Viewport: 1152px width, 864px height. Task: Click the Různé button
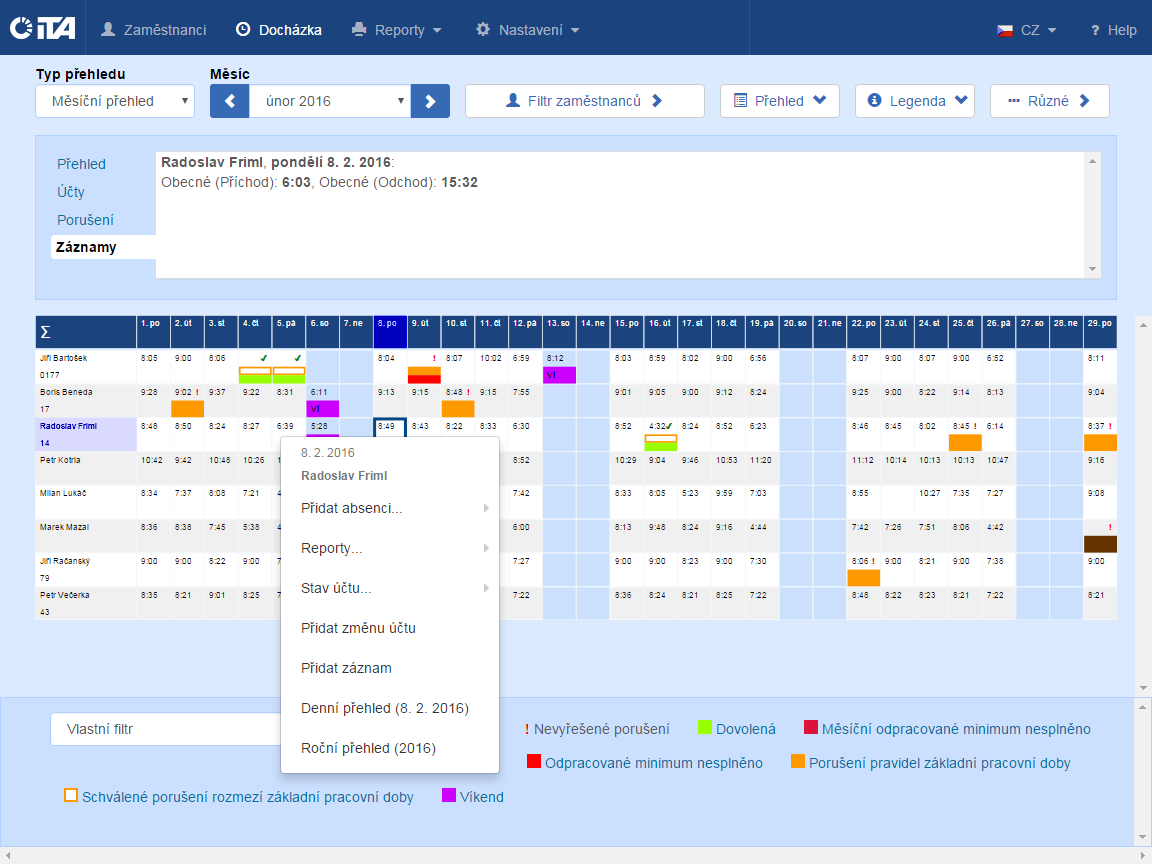1049,101
